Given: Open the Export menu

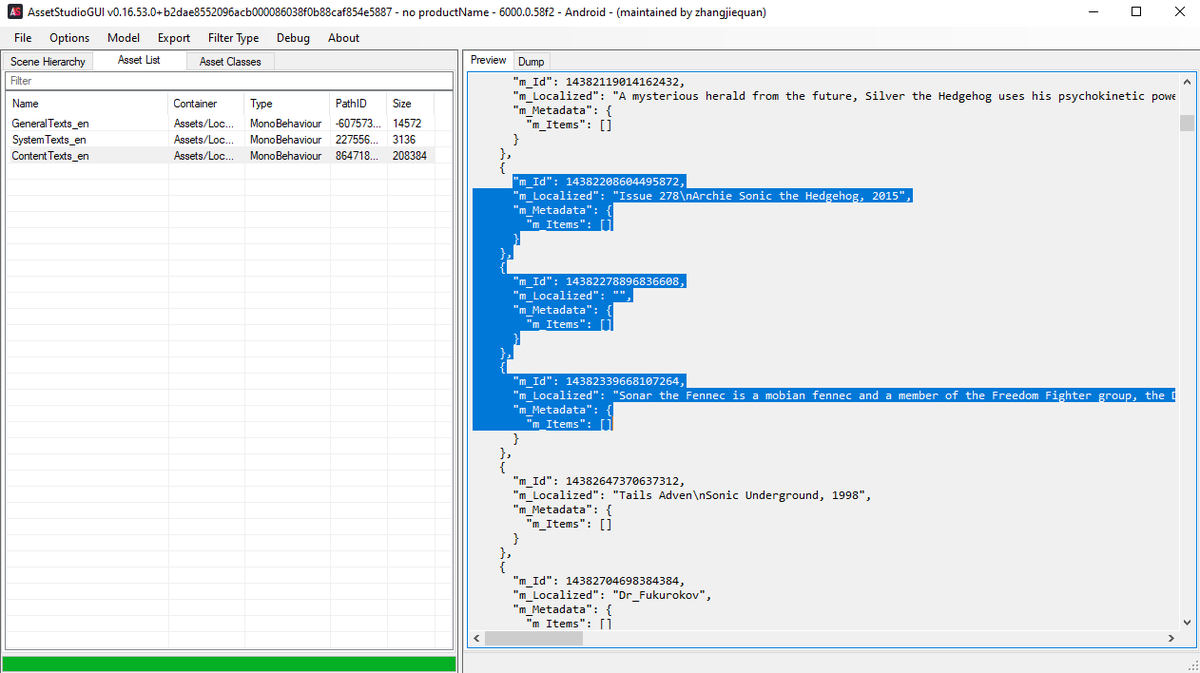Looking at the screenshot, I should (x=173, y=38).
